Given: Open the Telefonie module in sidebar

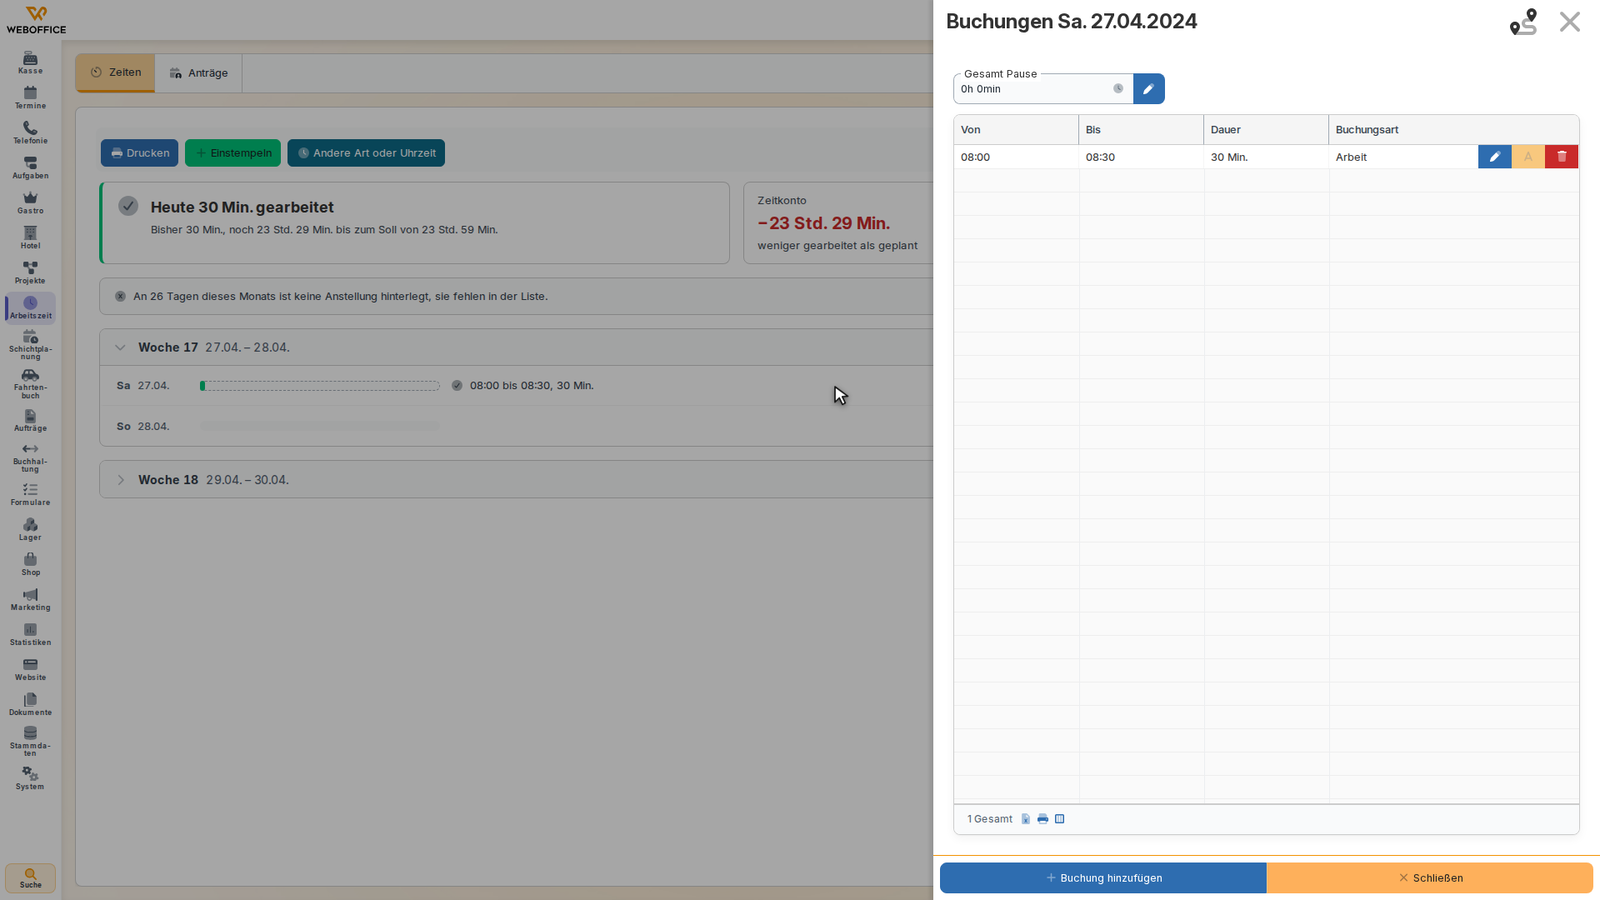Looking at the screenshot, I should pos(30,133).
